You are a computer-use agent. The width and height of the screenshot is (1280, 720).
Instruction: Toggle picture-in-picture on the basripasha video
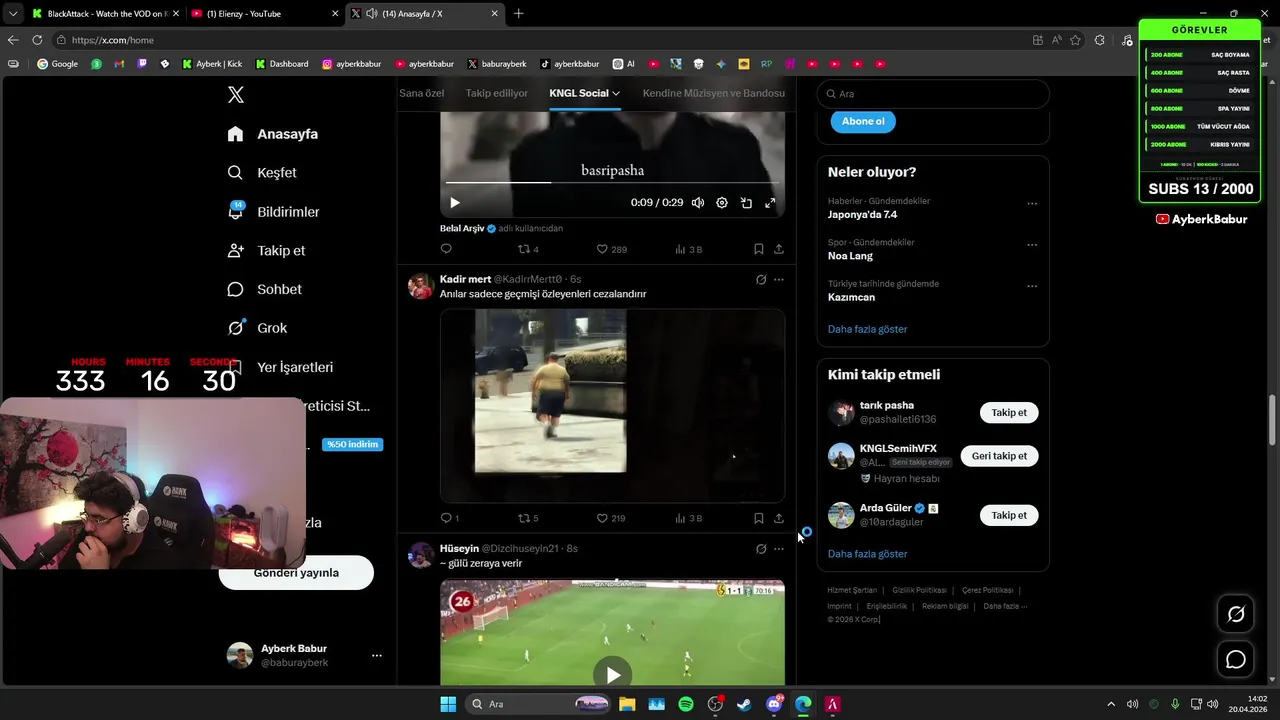point(746,203)
